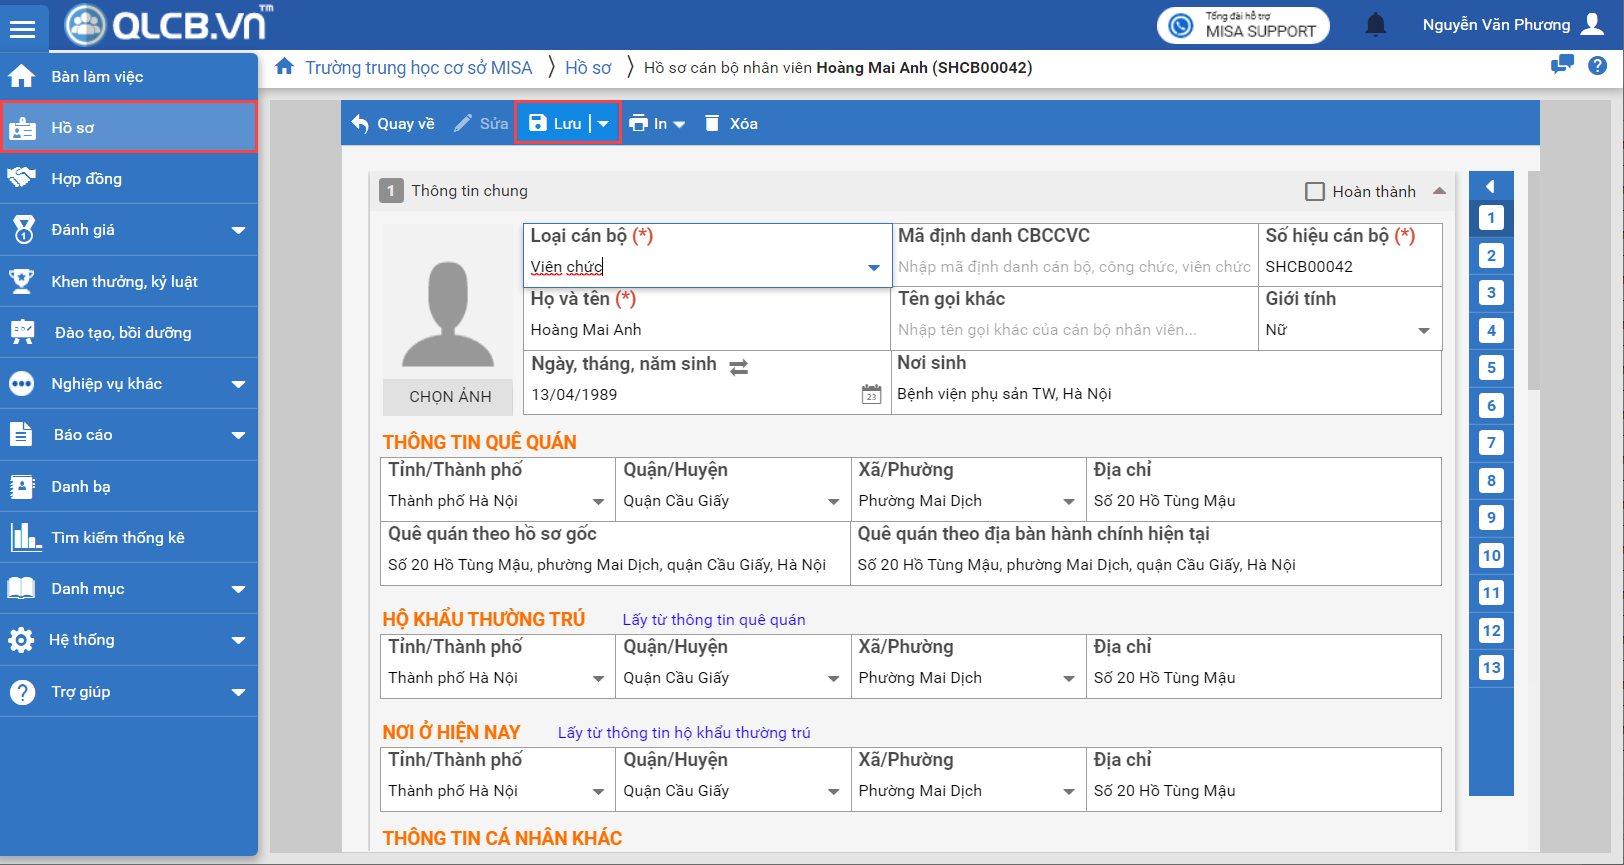Click Lấy từ thông tin quê quán link
This screenshot has width=1624, height=865.
pyautogui.click(x=713, y=620)
